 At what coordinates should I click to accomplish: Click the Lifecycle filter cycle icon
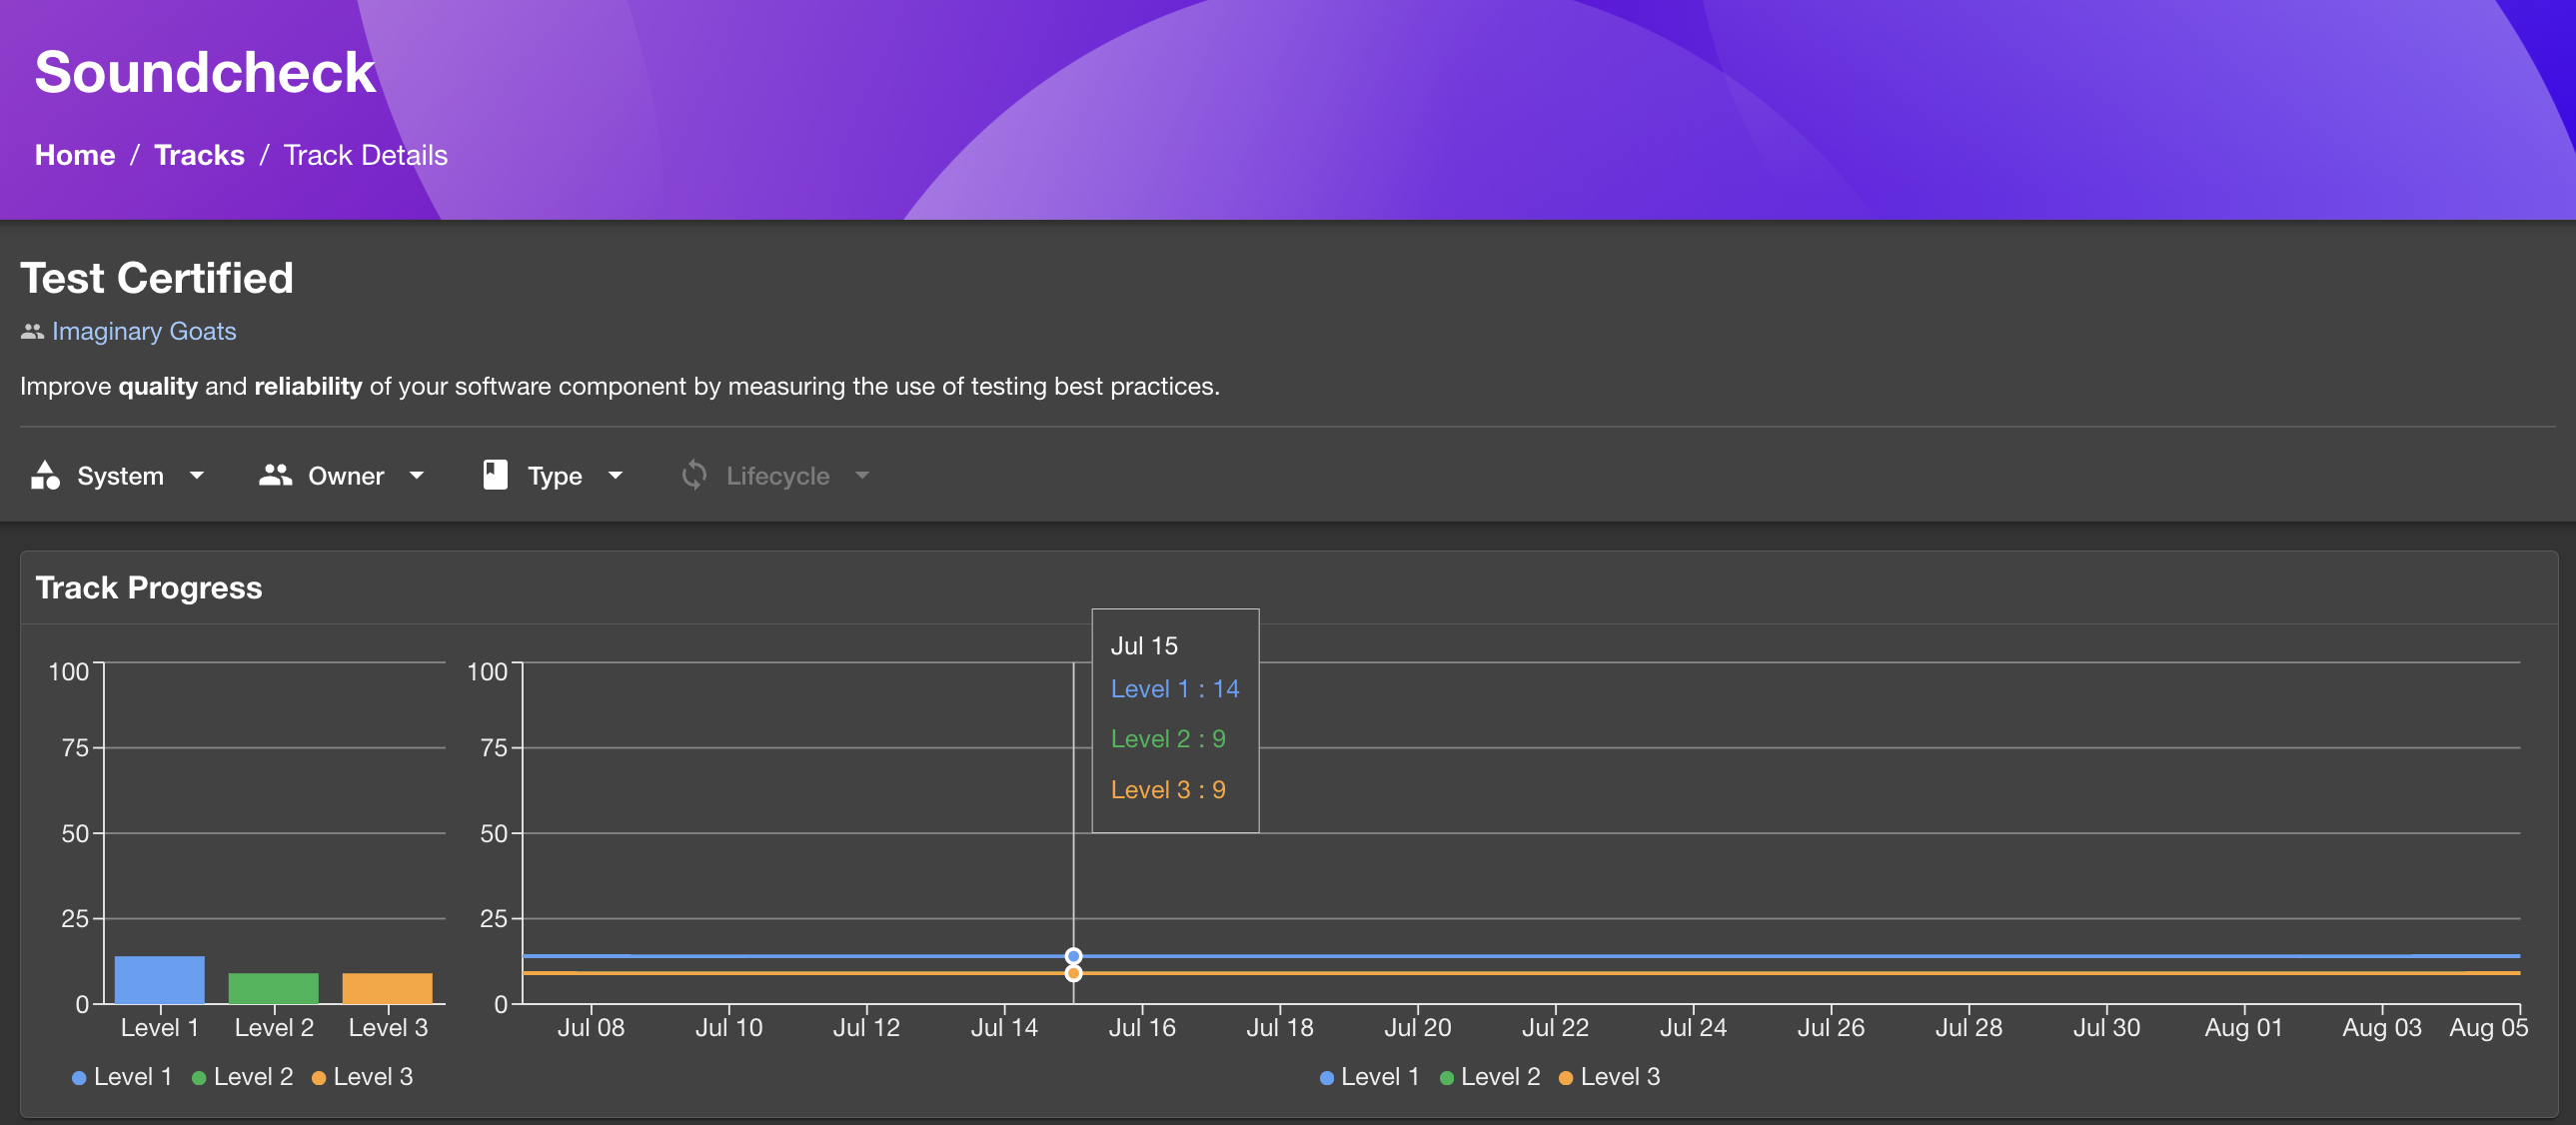694,475
